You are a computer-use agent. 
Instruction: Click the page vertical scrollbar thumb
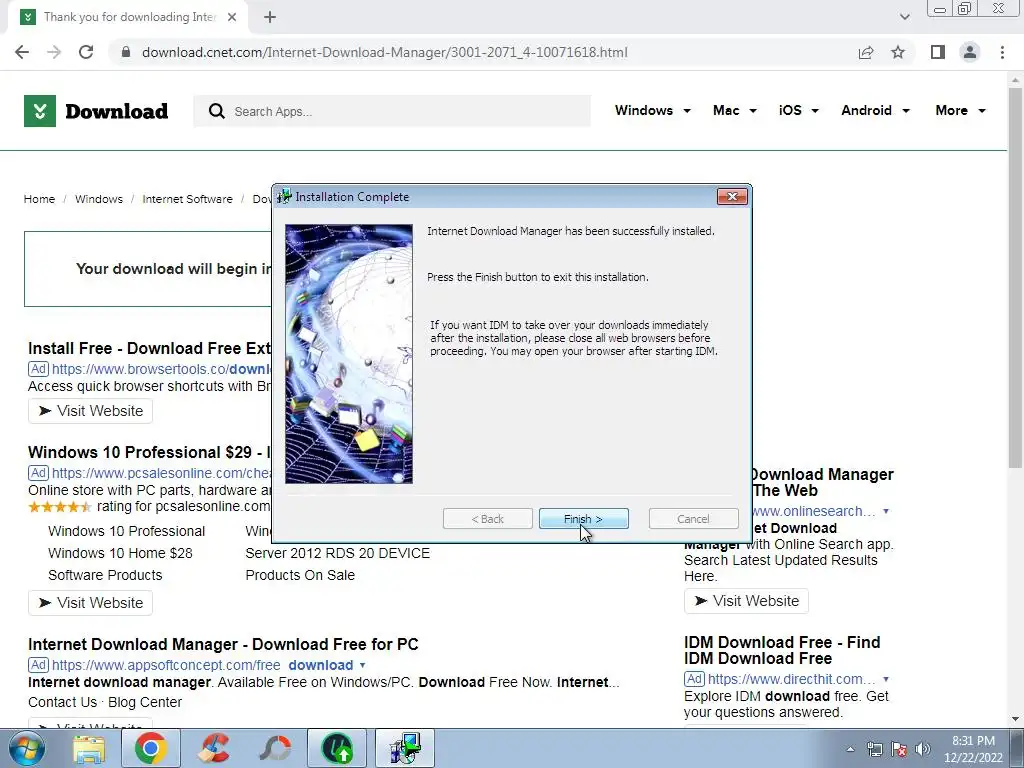(1015, 277)
